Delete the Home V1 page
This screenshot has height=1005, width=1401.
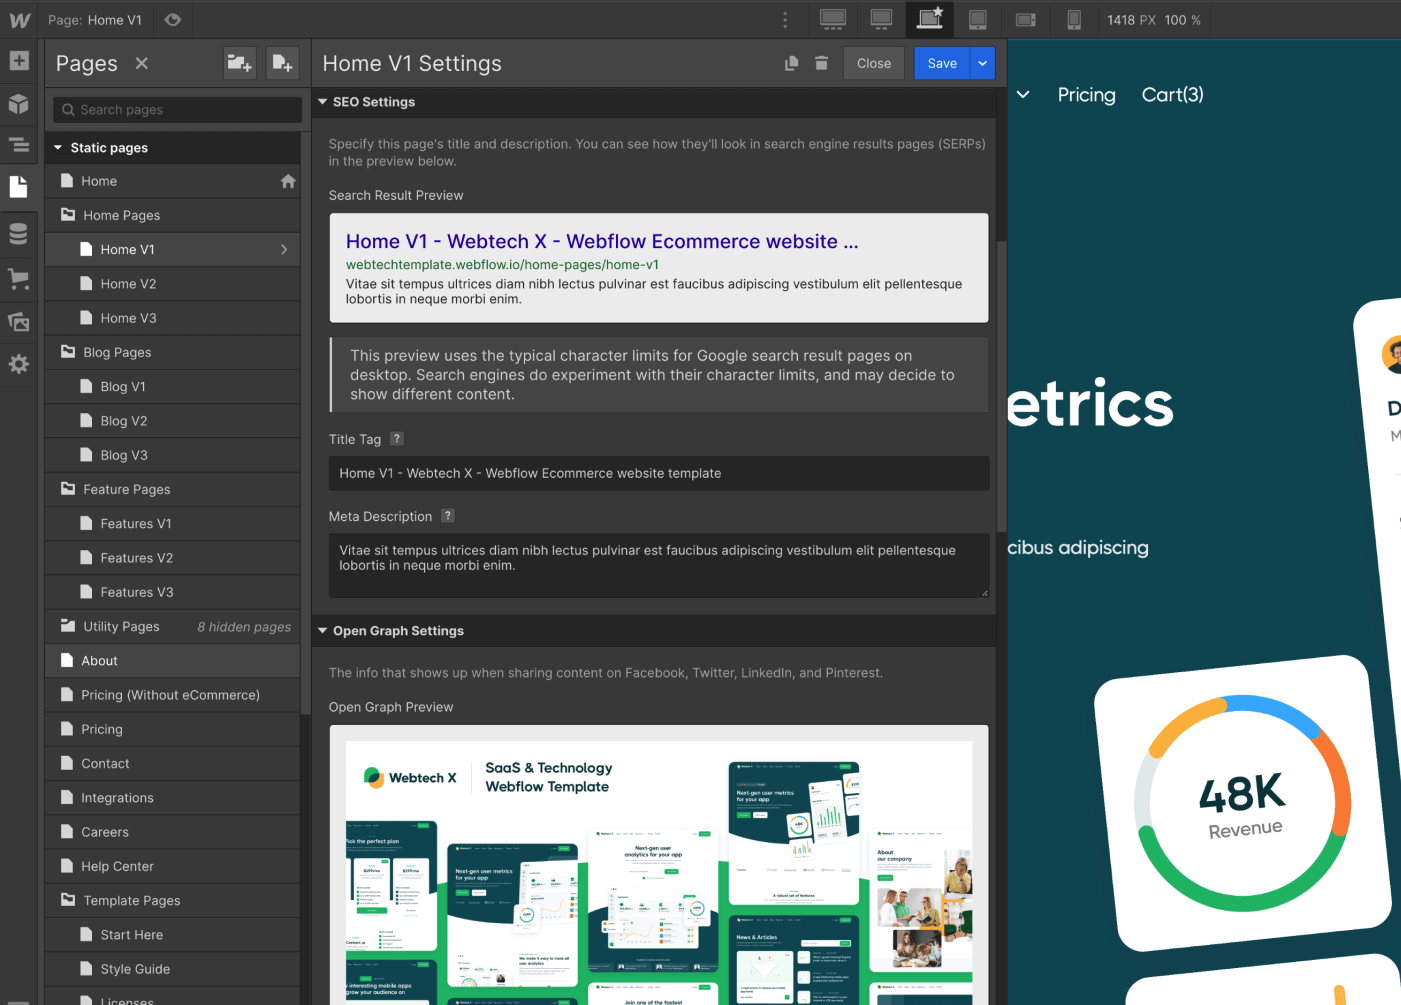point(821,62)
